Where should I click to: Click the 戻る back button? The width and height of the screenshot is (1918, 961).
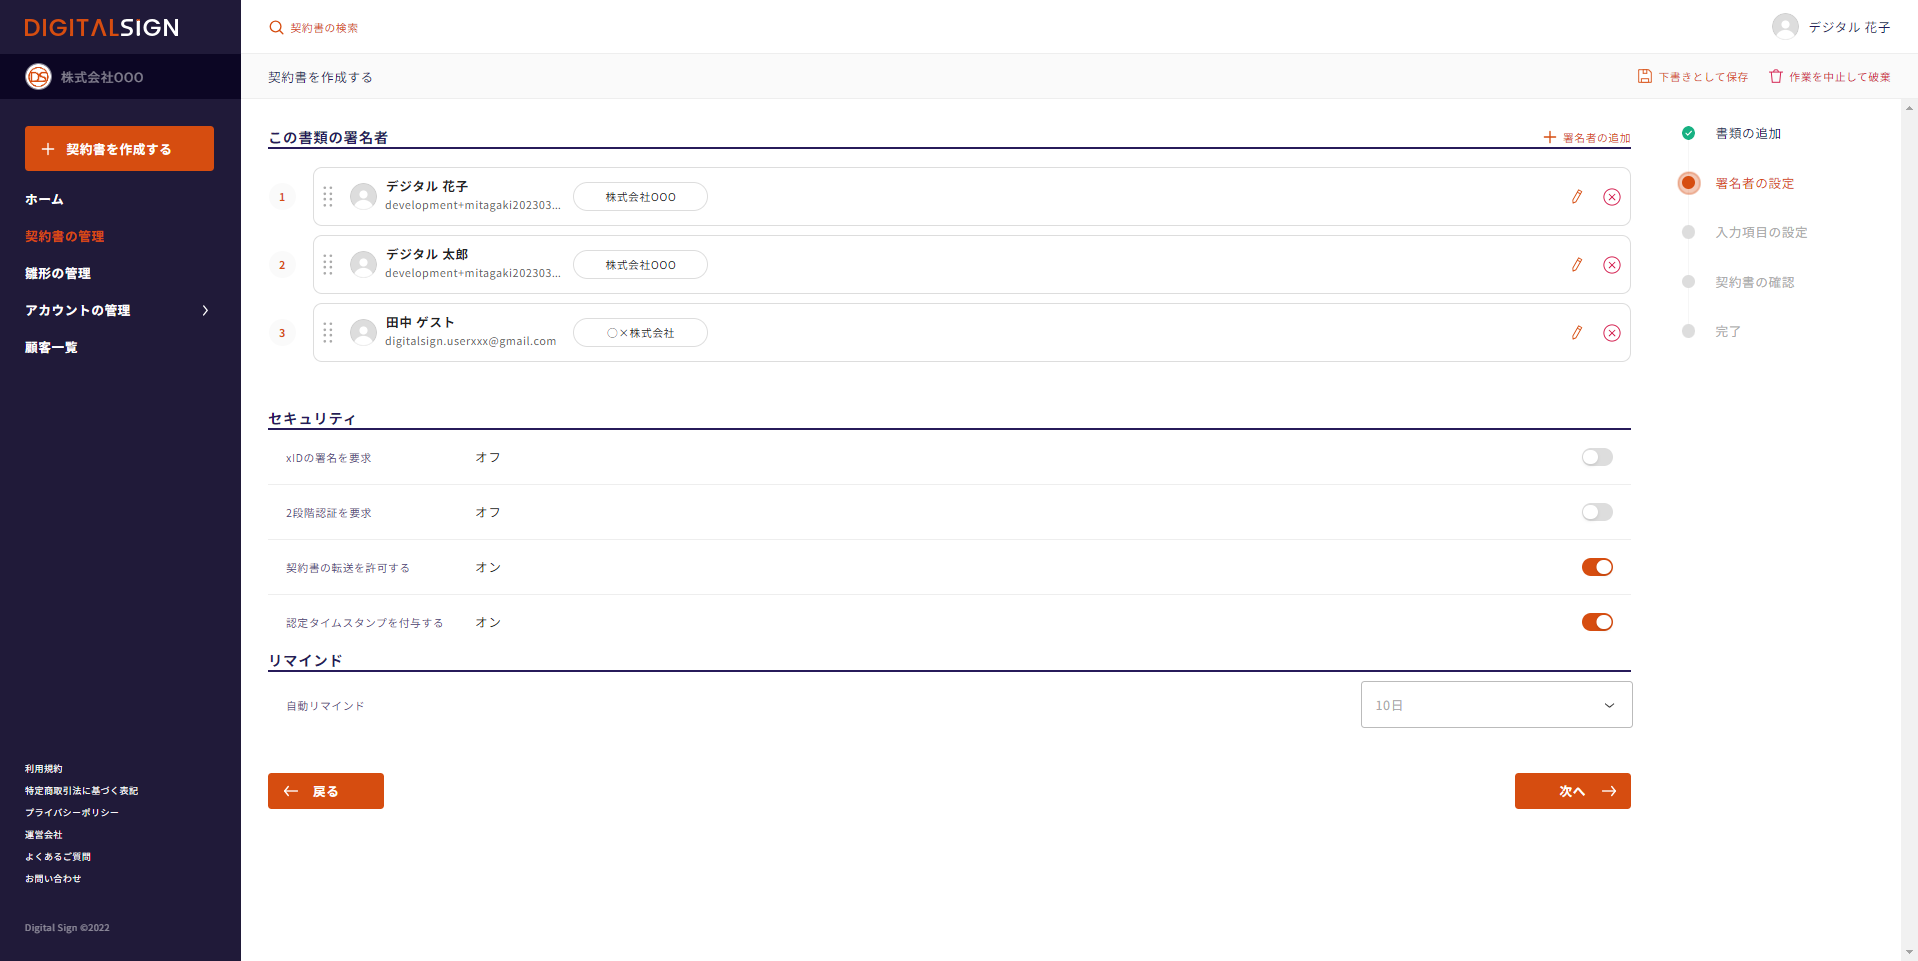[325, 791]
